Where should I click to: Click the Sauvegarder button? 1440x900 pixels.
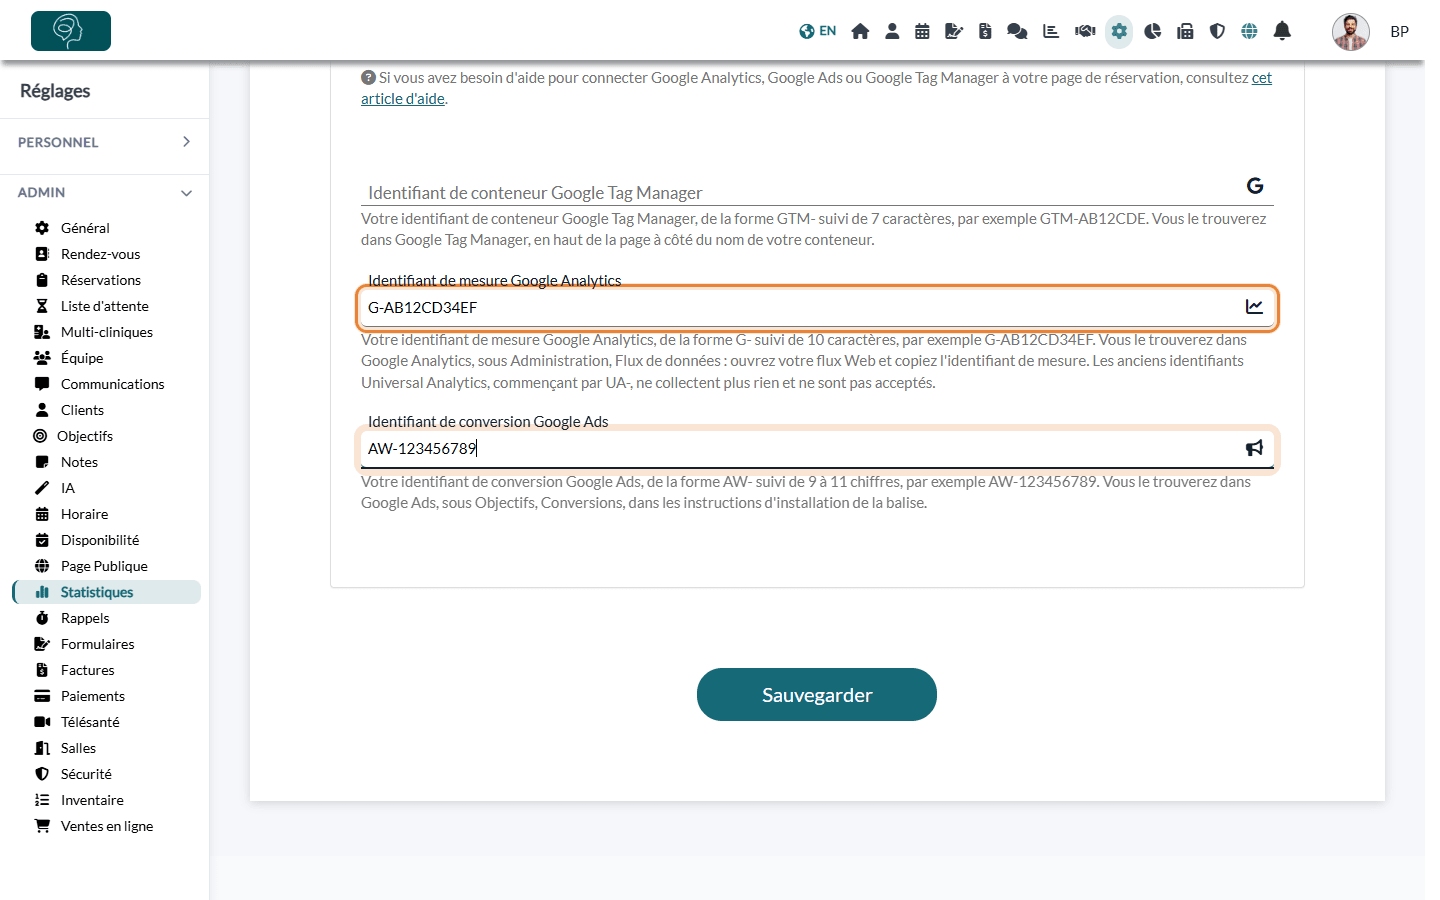click(x=817, y=695)
